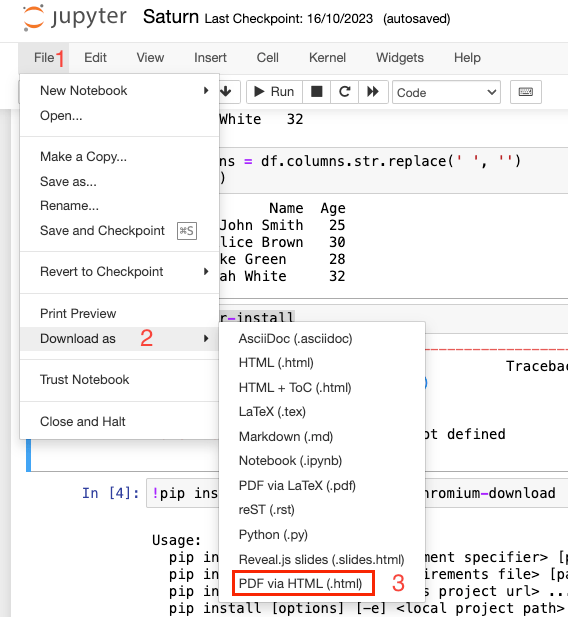
Task: Click the 'Usage:' output text
Action: pos(176,540)
